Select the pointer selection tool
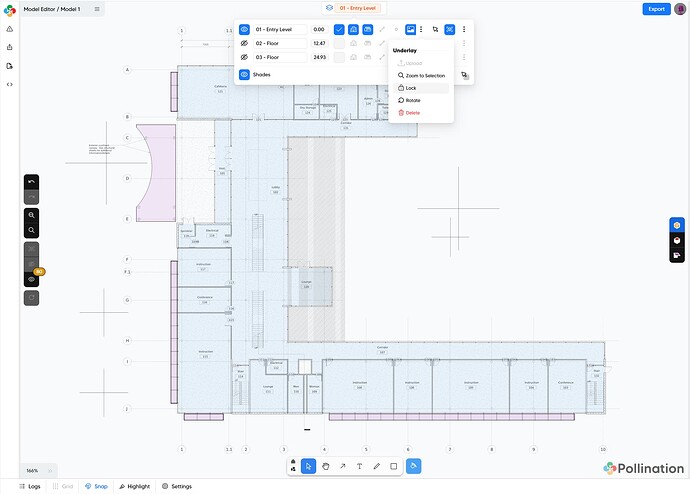 click(309, 466)
